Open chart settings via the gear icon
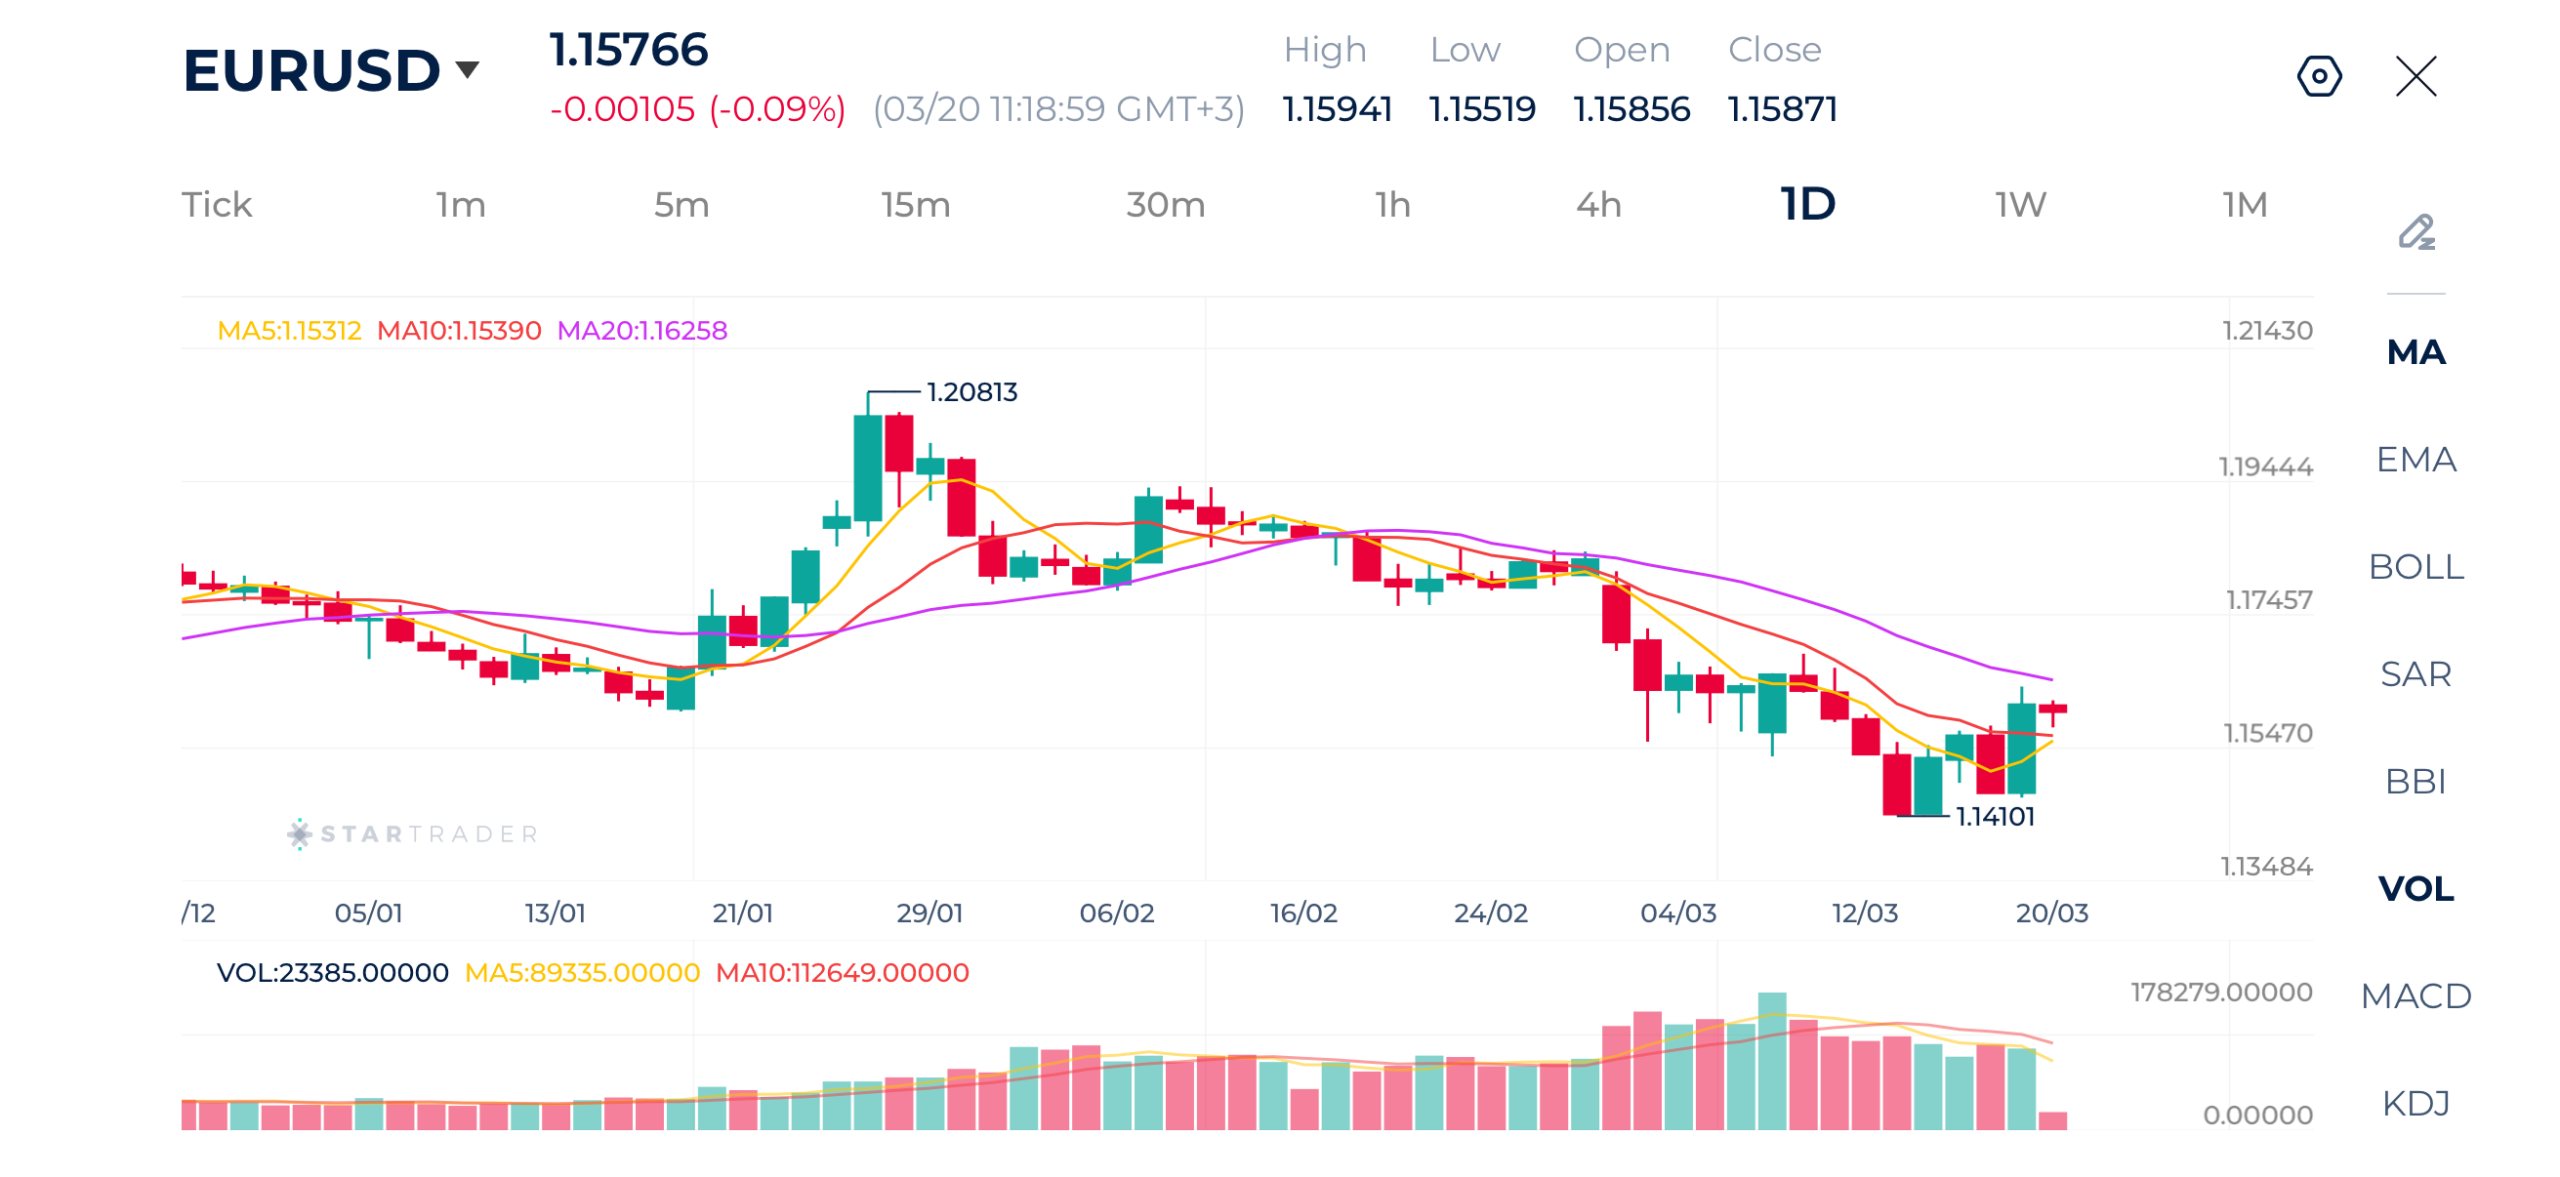Image resolution: width=2560 pixels, height=1177 pixels. pyautogui.click(x=2320, y=76)
